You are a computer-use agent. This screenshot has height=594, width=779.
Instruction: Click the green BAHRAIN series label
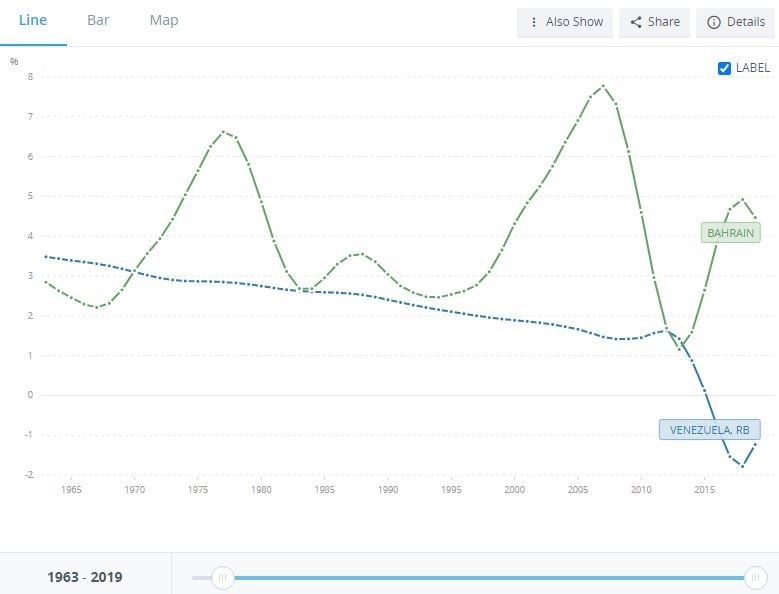[731, 233]
